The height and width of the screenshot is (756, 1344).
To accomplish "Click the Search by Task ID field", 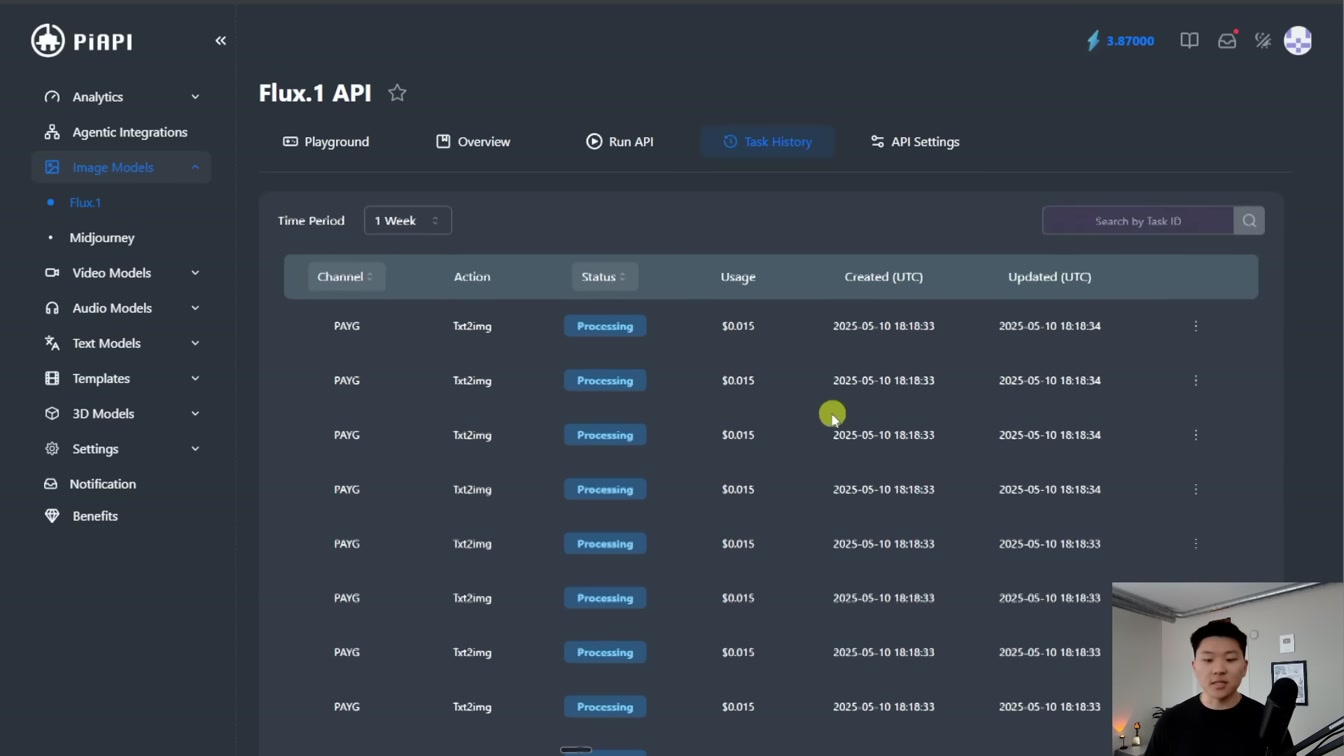I will click(1138, 221).
